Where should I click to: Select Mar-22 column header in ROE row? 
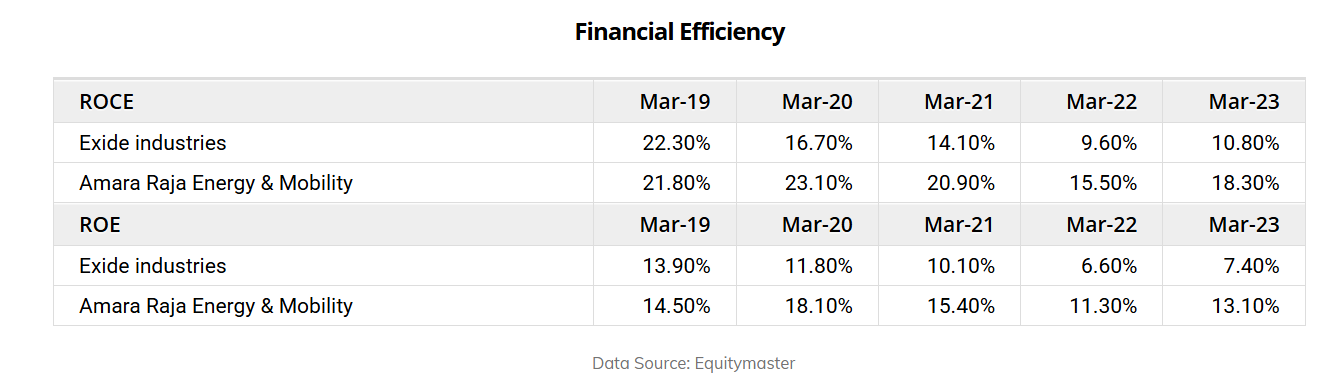[x=1102, y=225]
